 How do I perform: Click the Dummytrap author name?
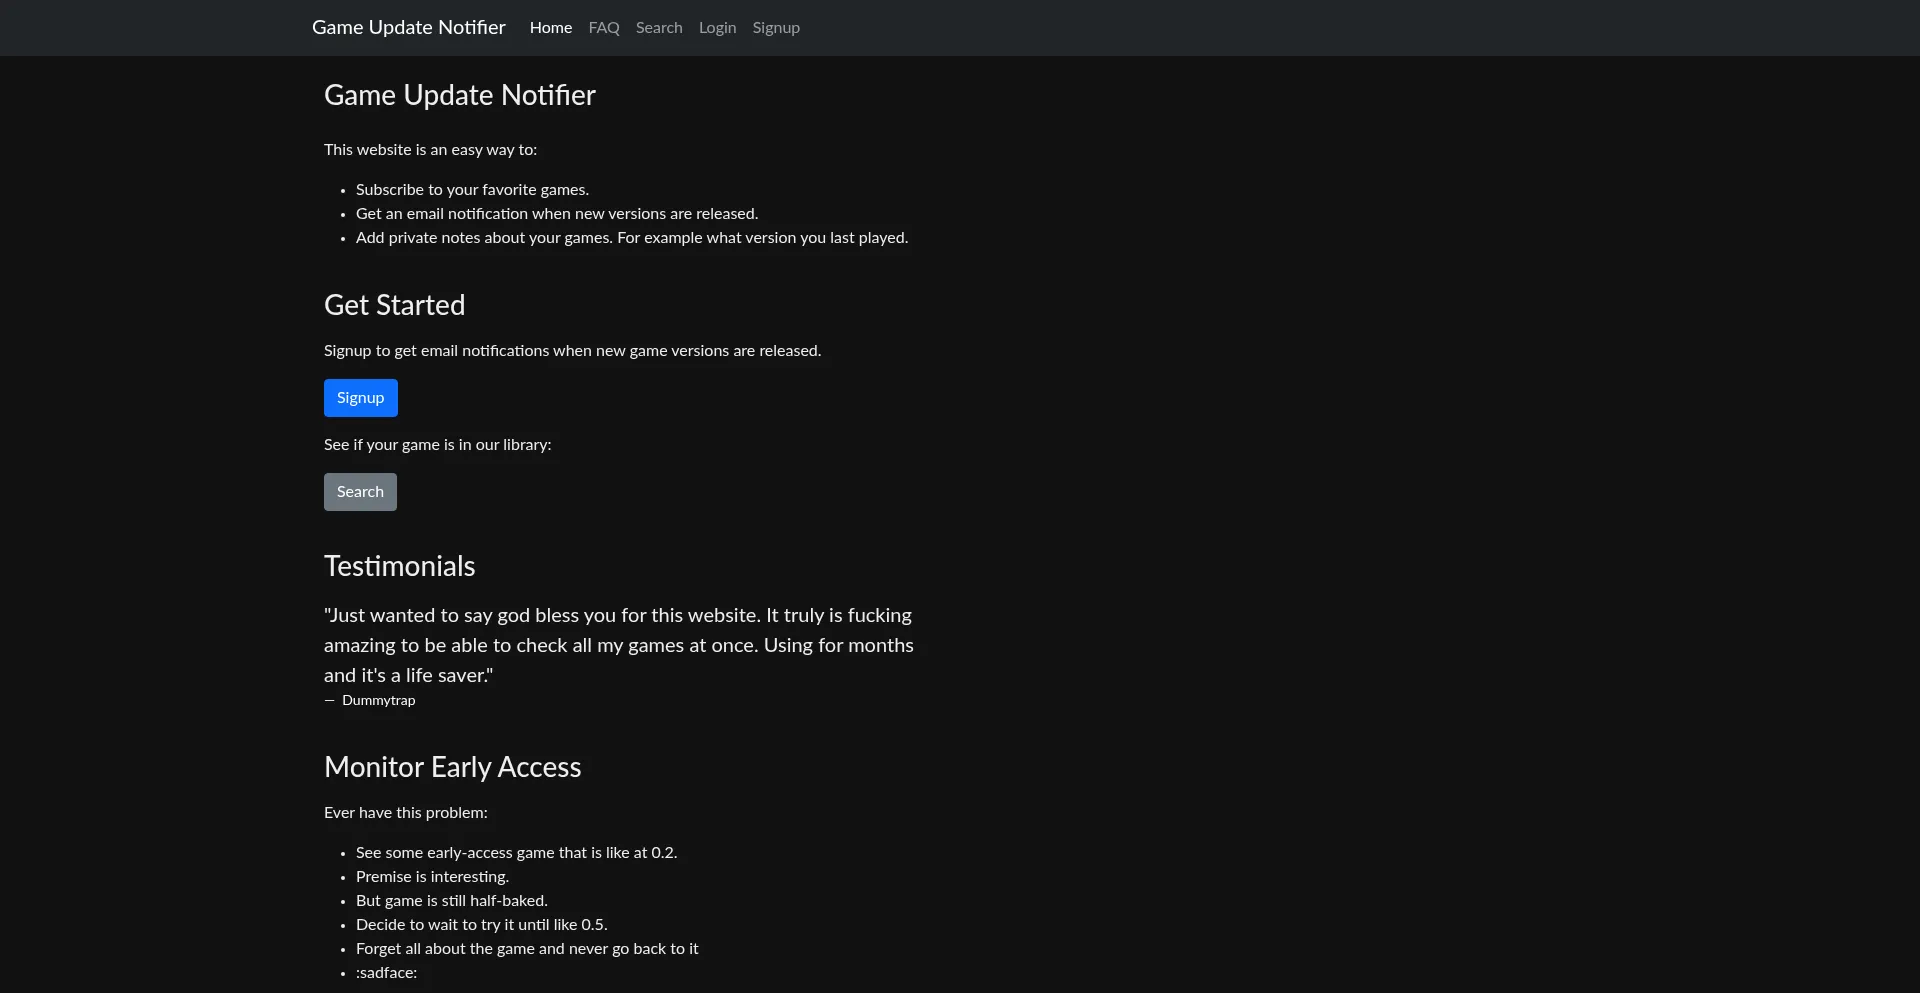point(378,700)
